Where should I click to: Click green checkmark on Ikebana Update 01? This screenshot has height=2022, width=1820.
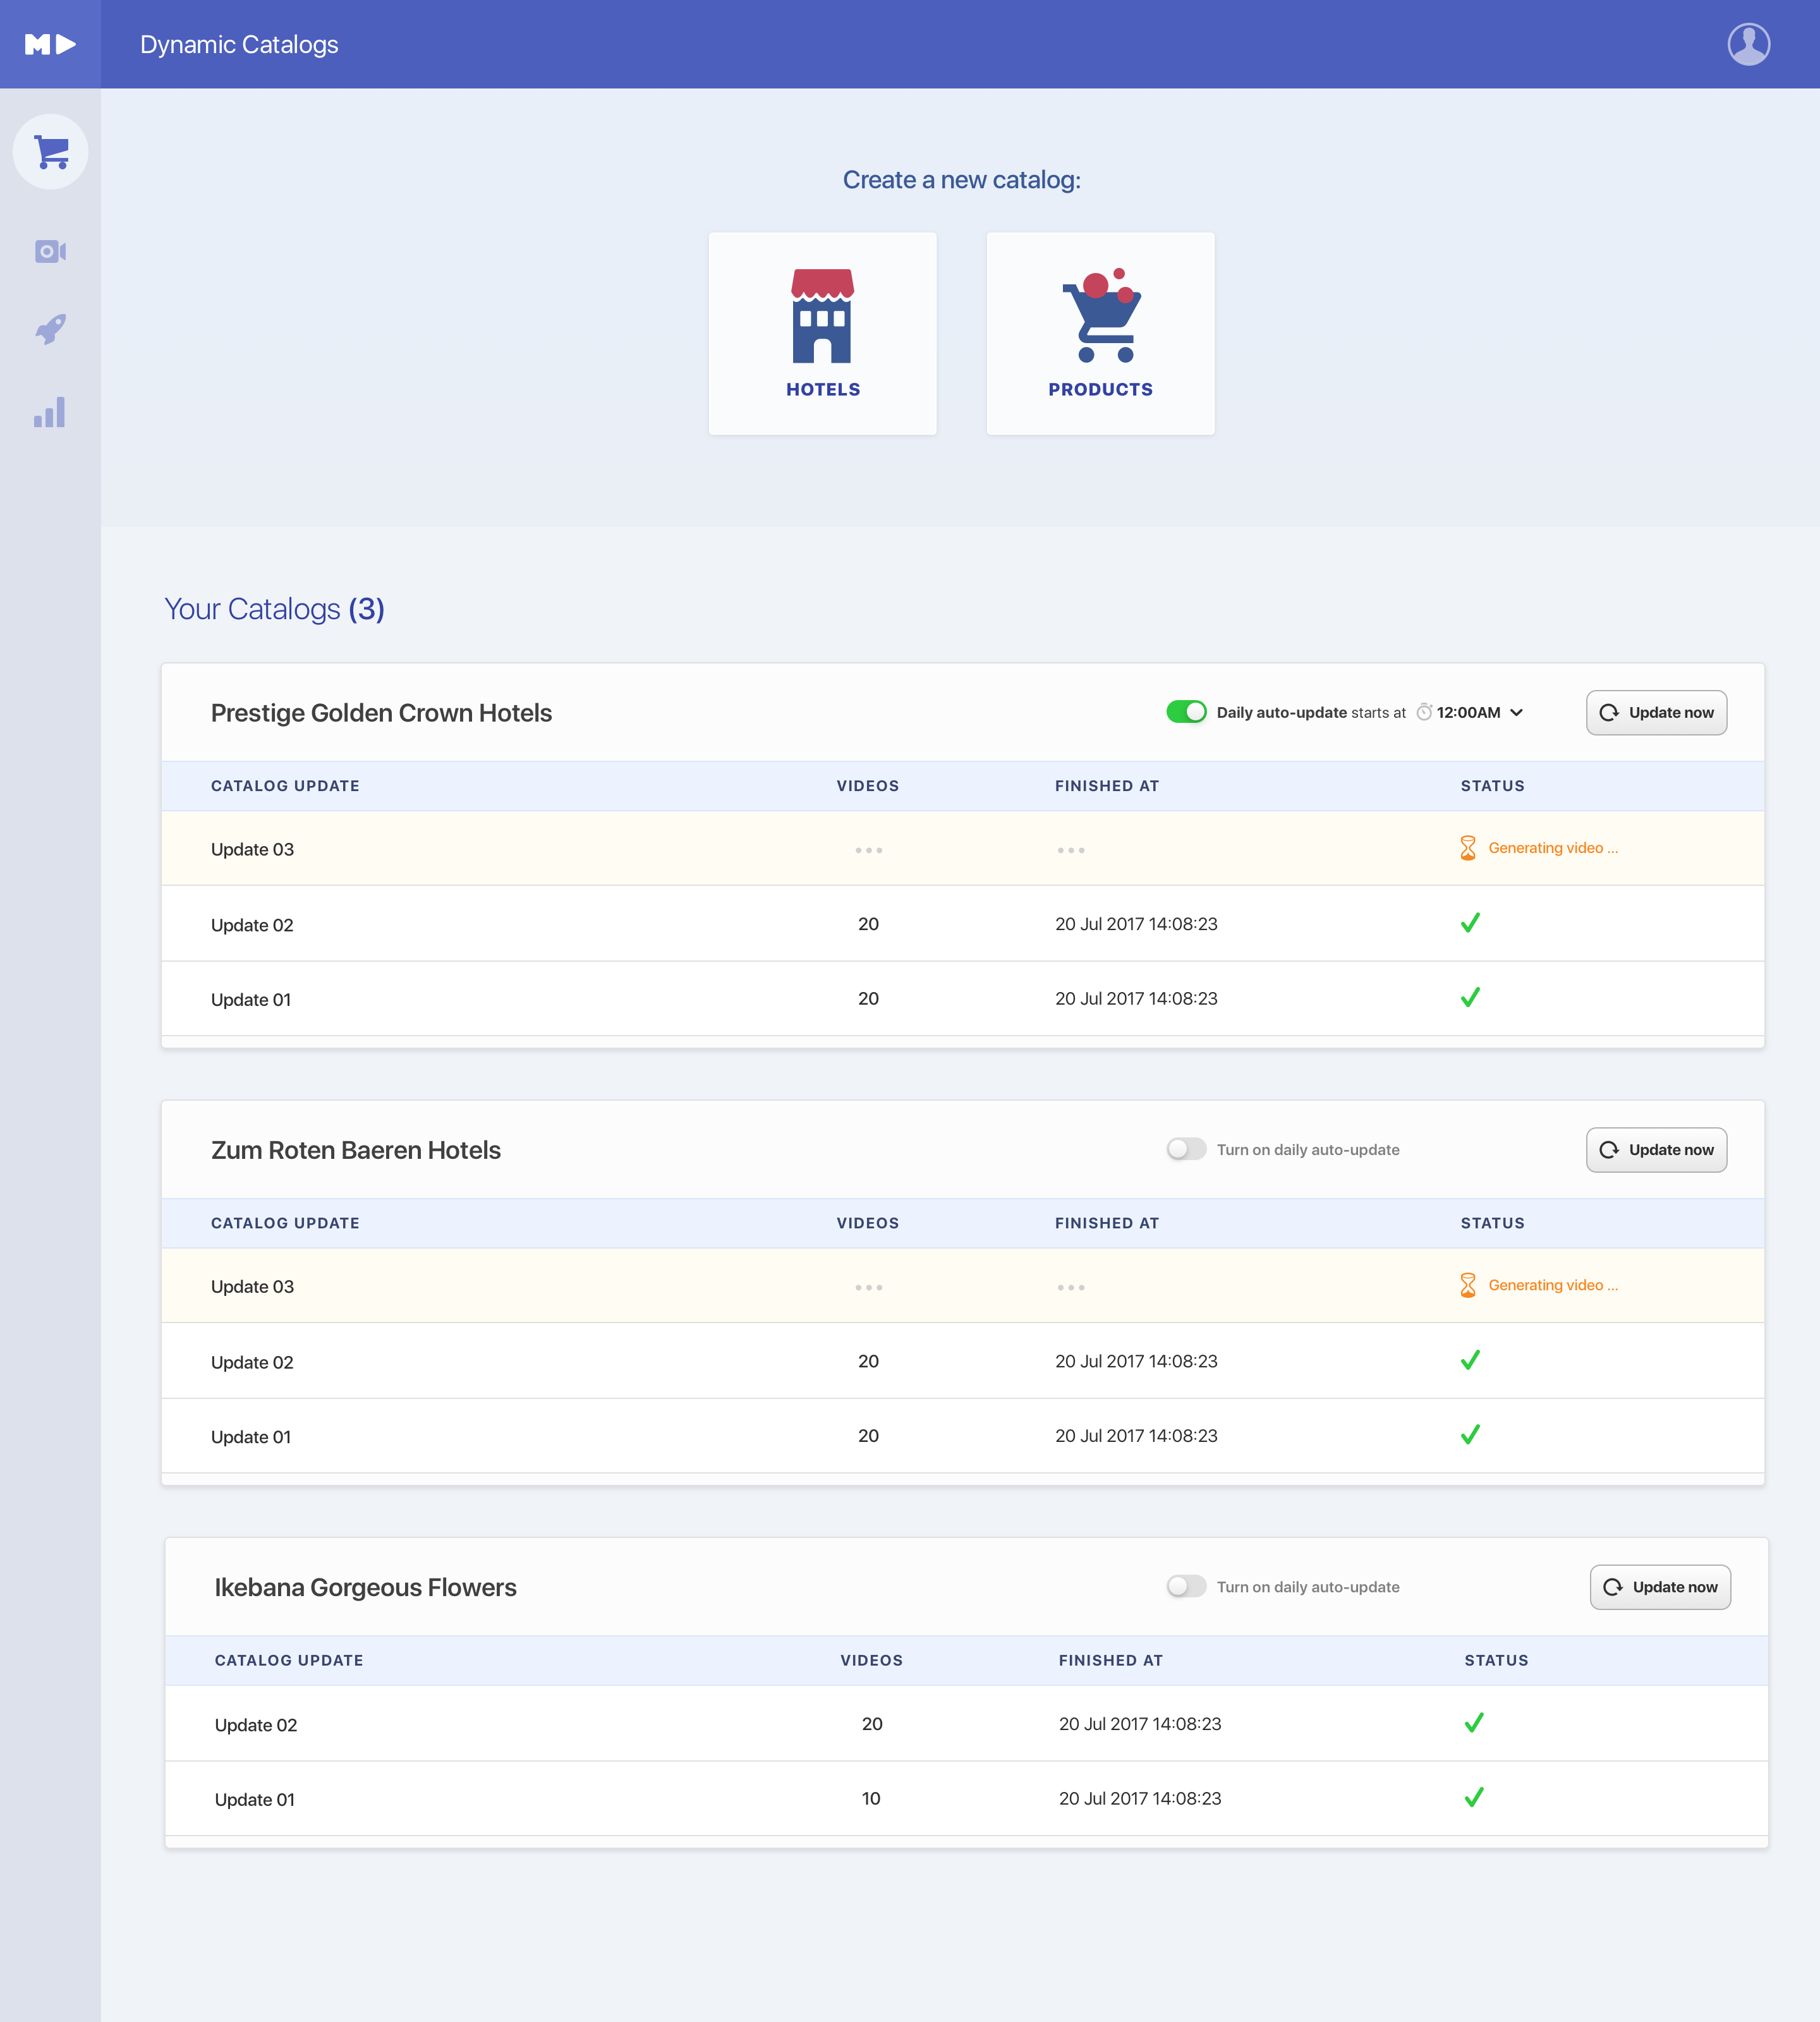[1473, 1797]
